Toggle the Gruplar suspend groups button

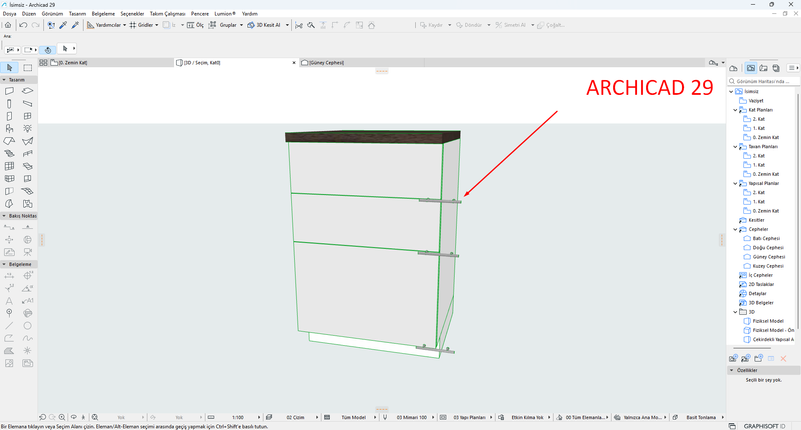(x=223, y=25)
